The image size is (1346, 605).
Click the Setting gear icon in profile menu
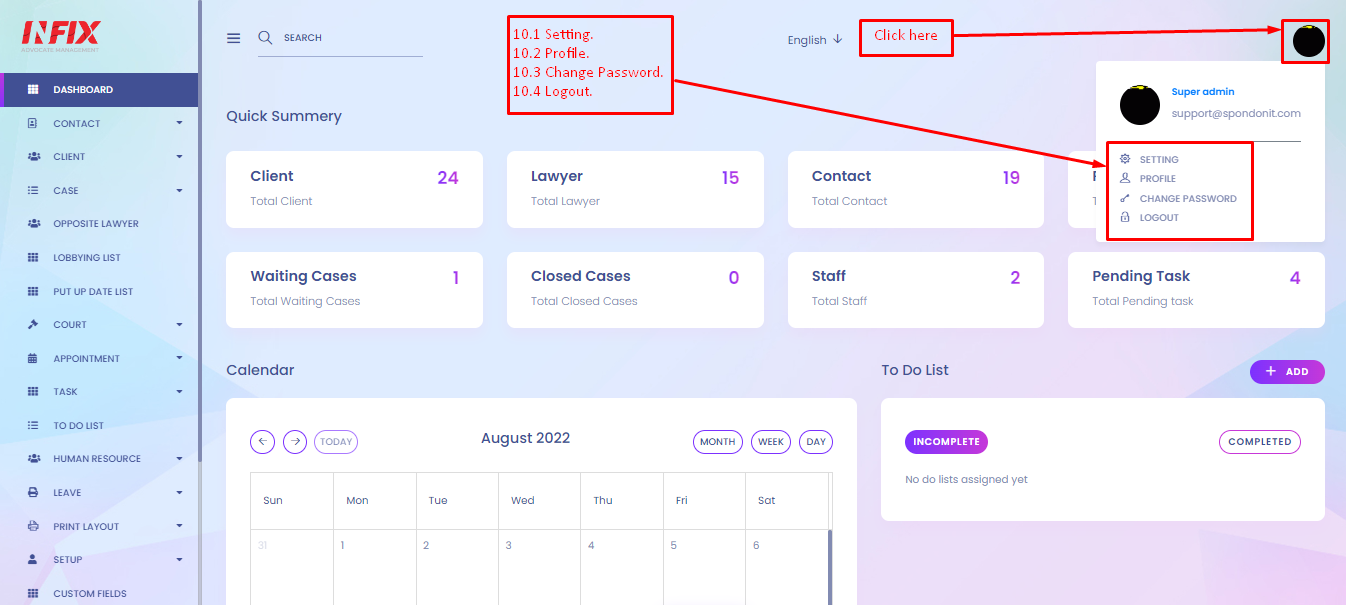coord(1125,159)
